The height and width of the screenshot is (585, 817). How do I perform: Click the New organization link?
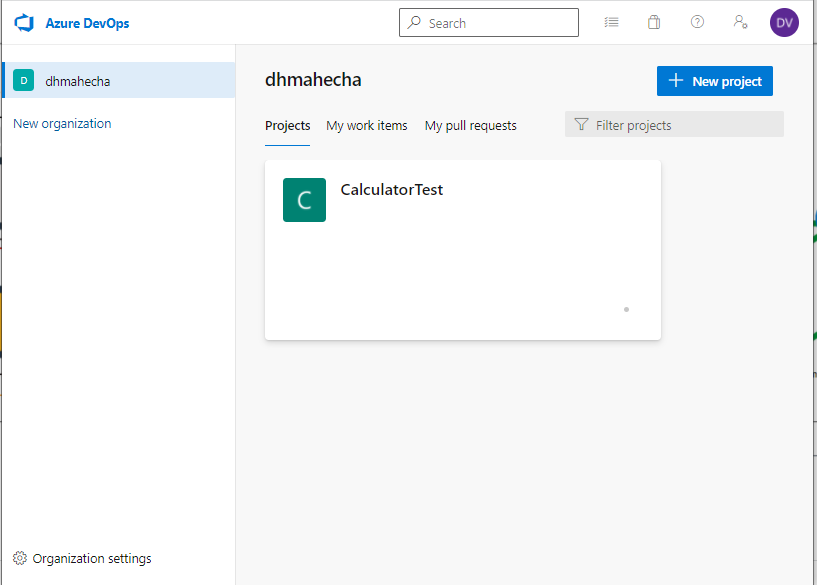(62, 123)
